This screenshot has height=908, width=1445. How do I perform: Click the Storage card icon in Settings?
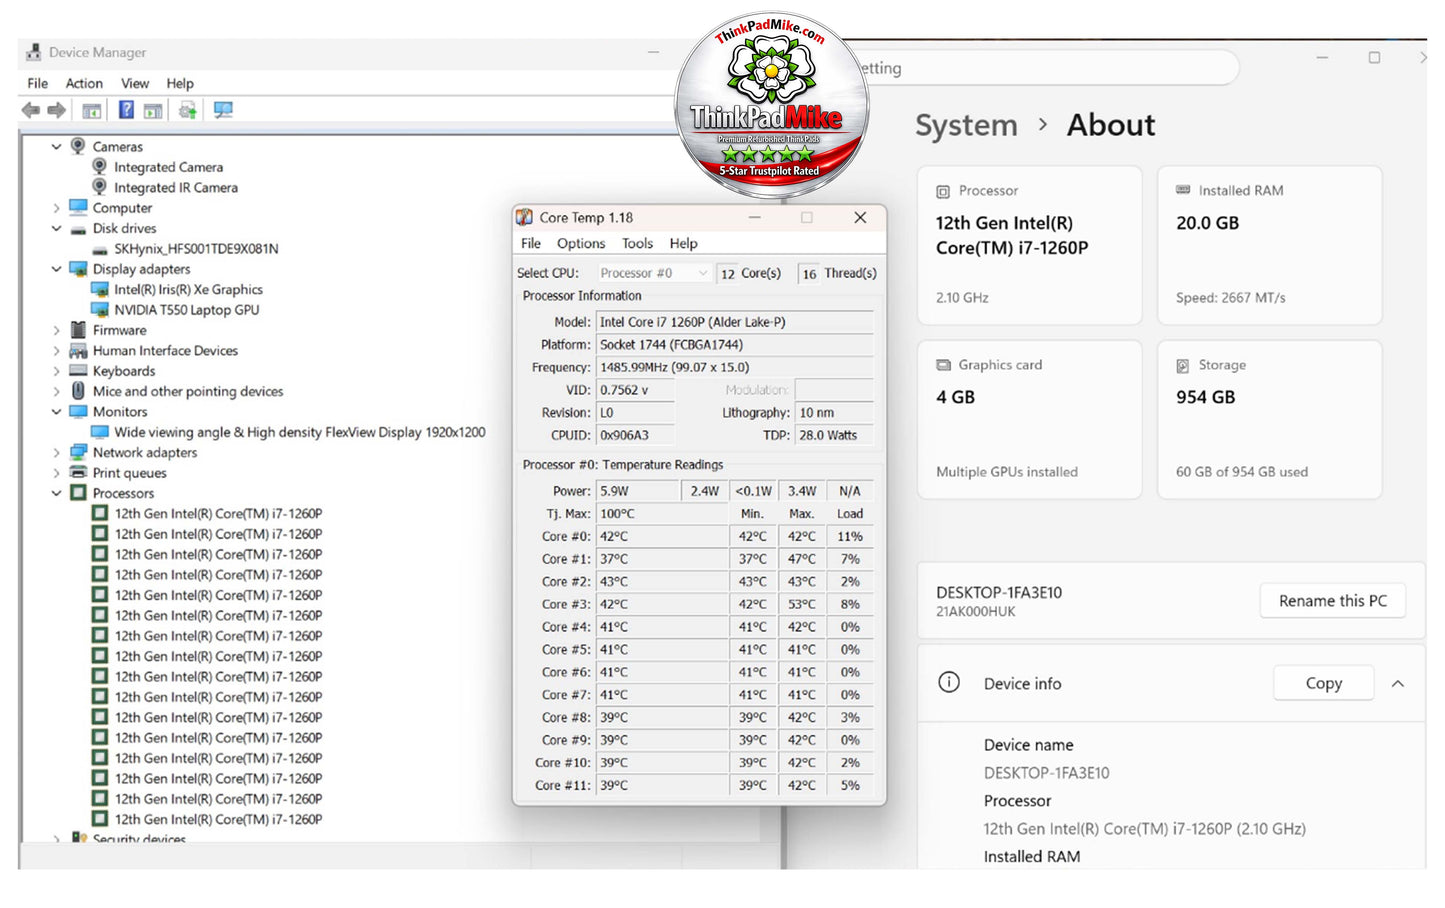point(1183,366)
